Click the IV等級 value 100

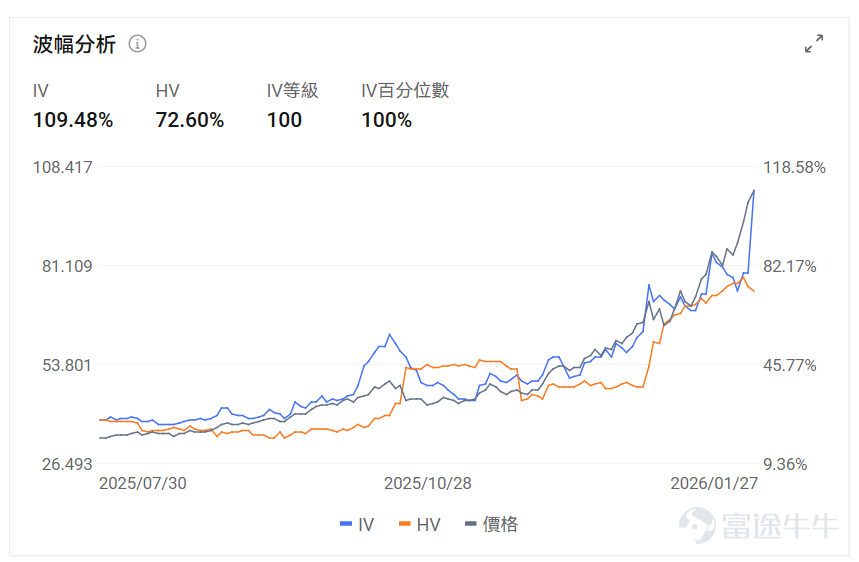point(284,120)
